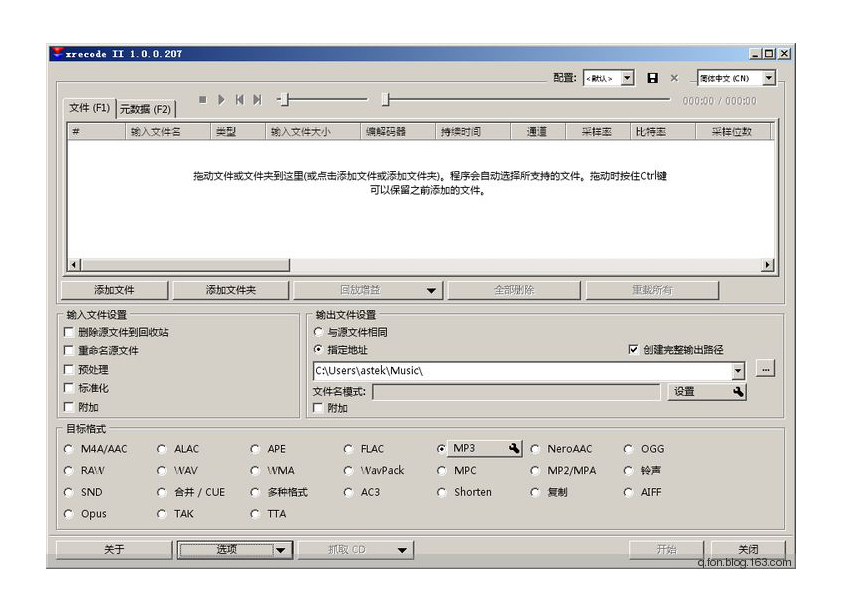Click the previous track icon
846x609 pixels.
point(241,99)
